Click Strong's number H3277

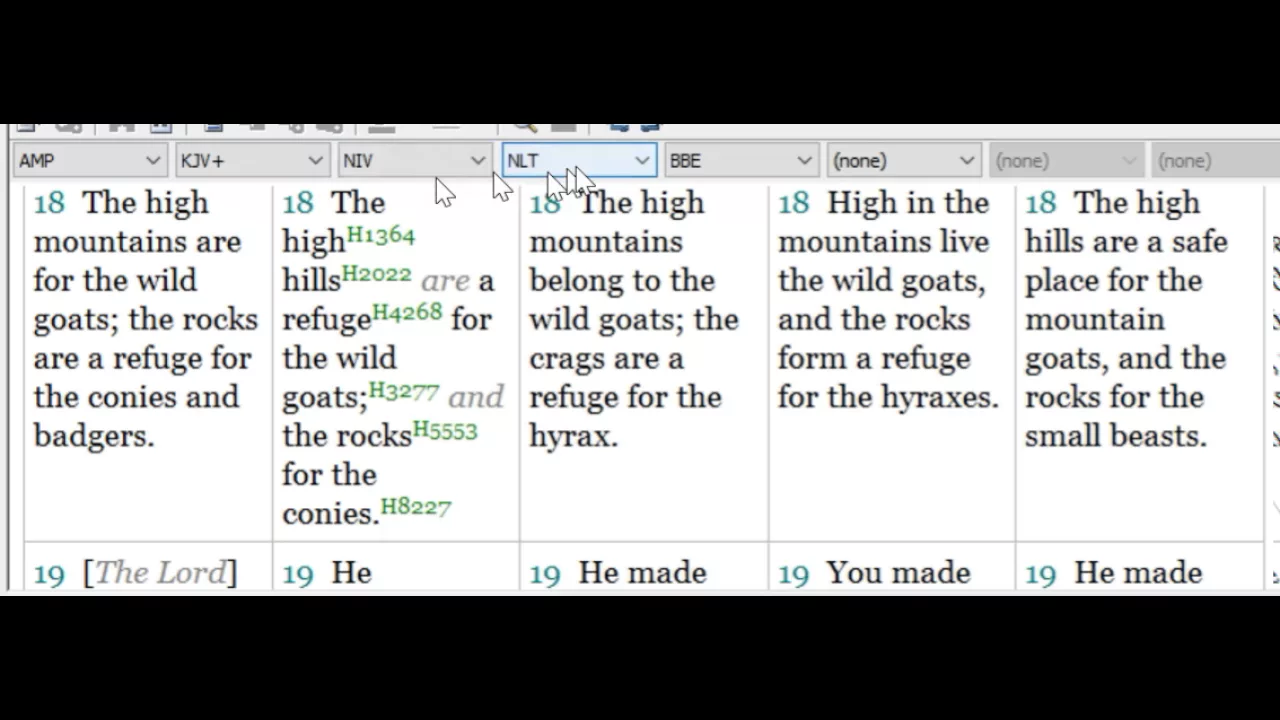tap(404, 391)
